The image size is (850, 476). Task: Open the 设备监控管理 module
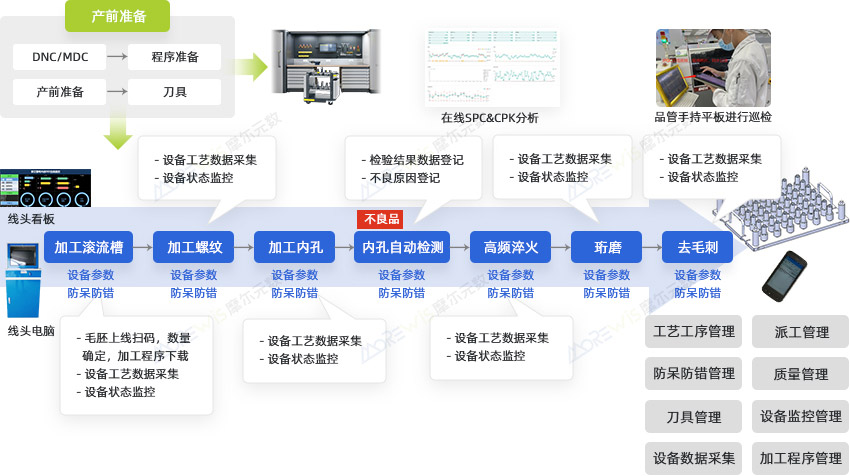tap(801, 417)
